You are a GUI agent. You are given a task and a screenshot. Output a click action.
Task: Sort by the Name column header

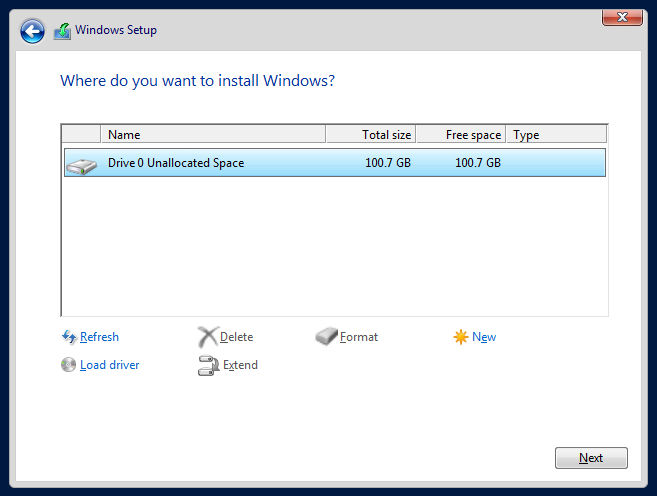[x=213, y=134]
